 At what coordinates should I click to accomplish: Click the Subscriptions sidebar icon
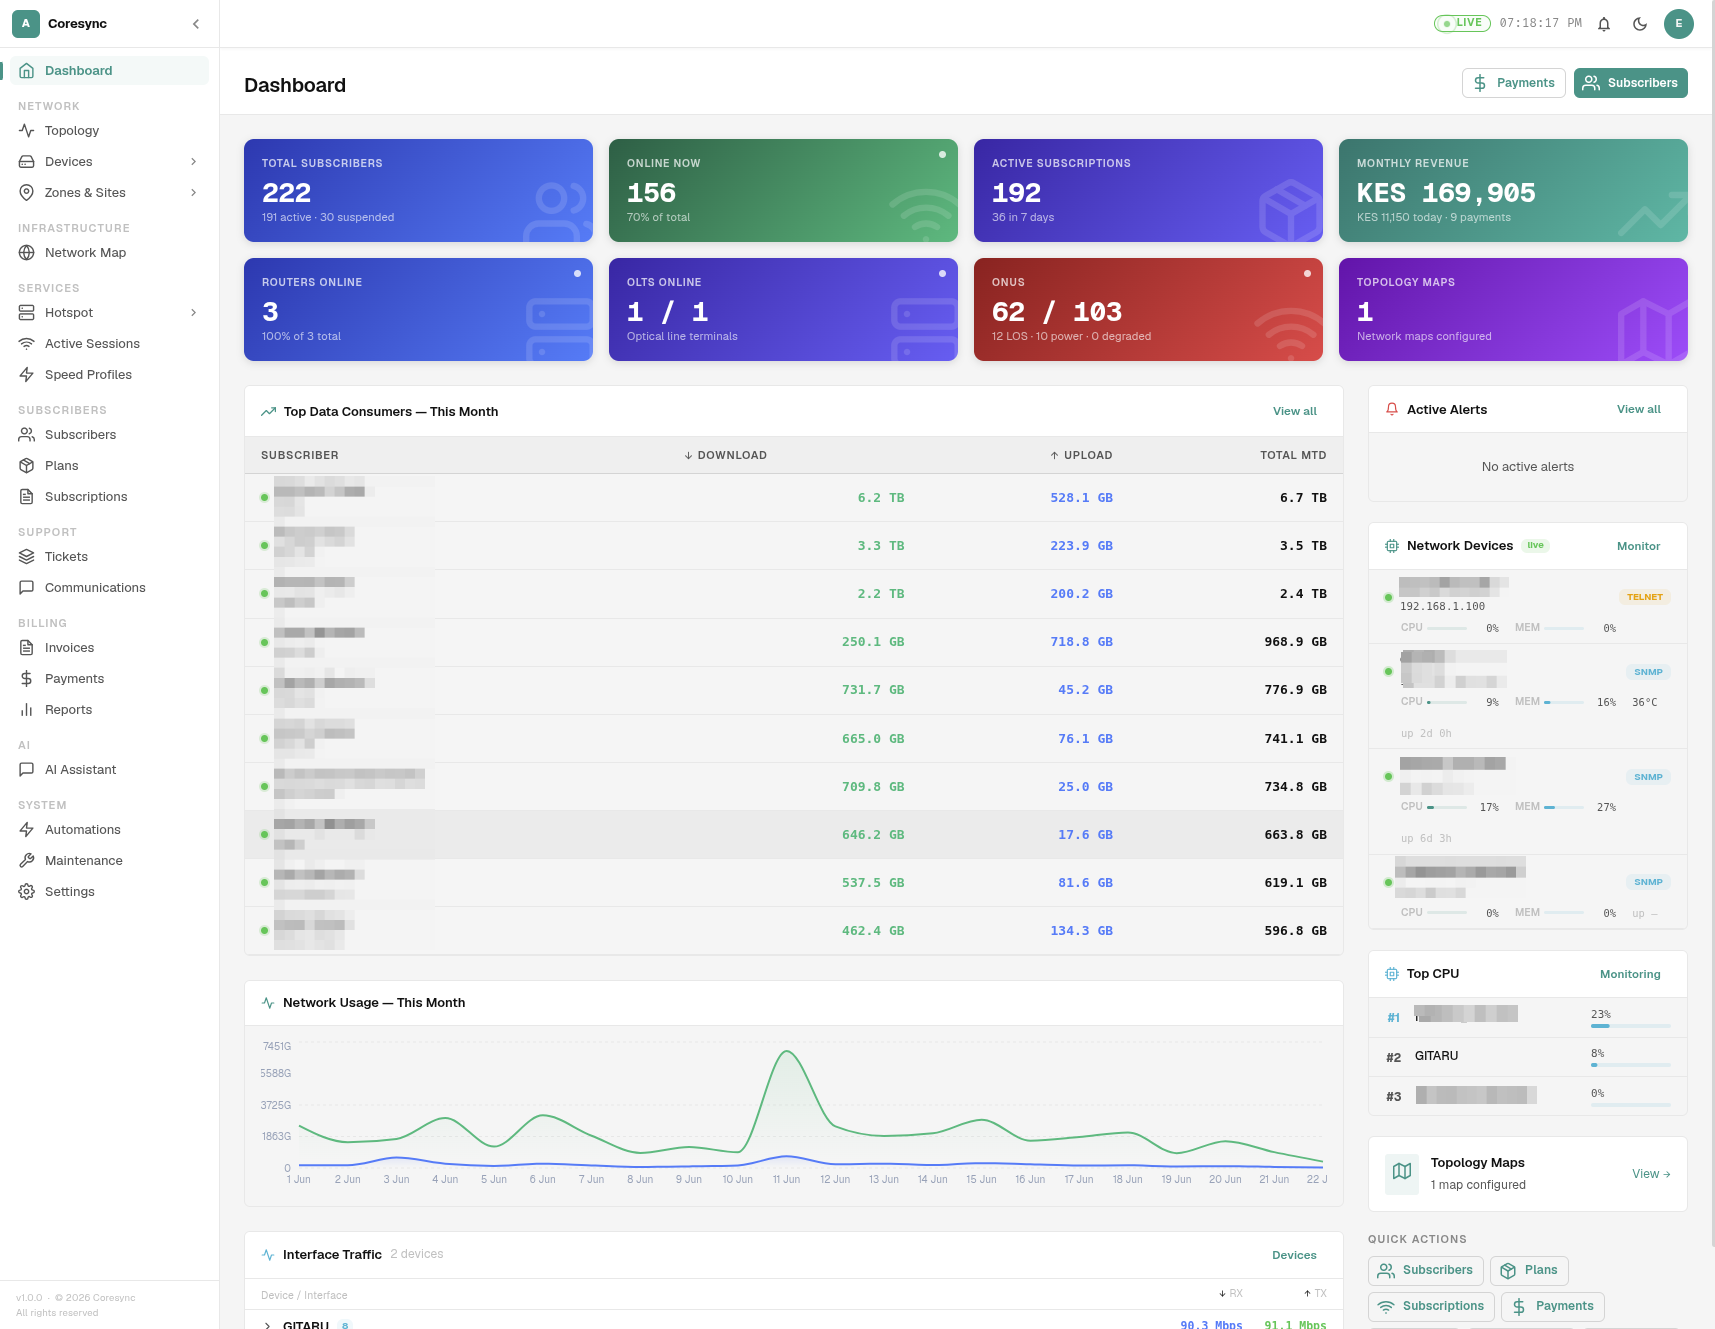[x=27, y=497]
